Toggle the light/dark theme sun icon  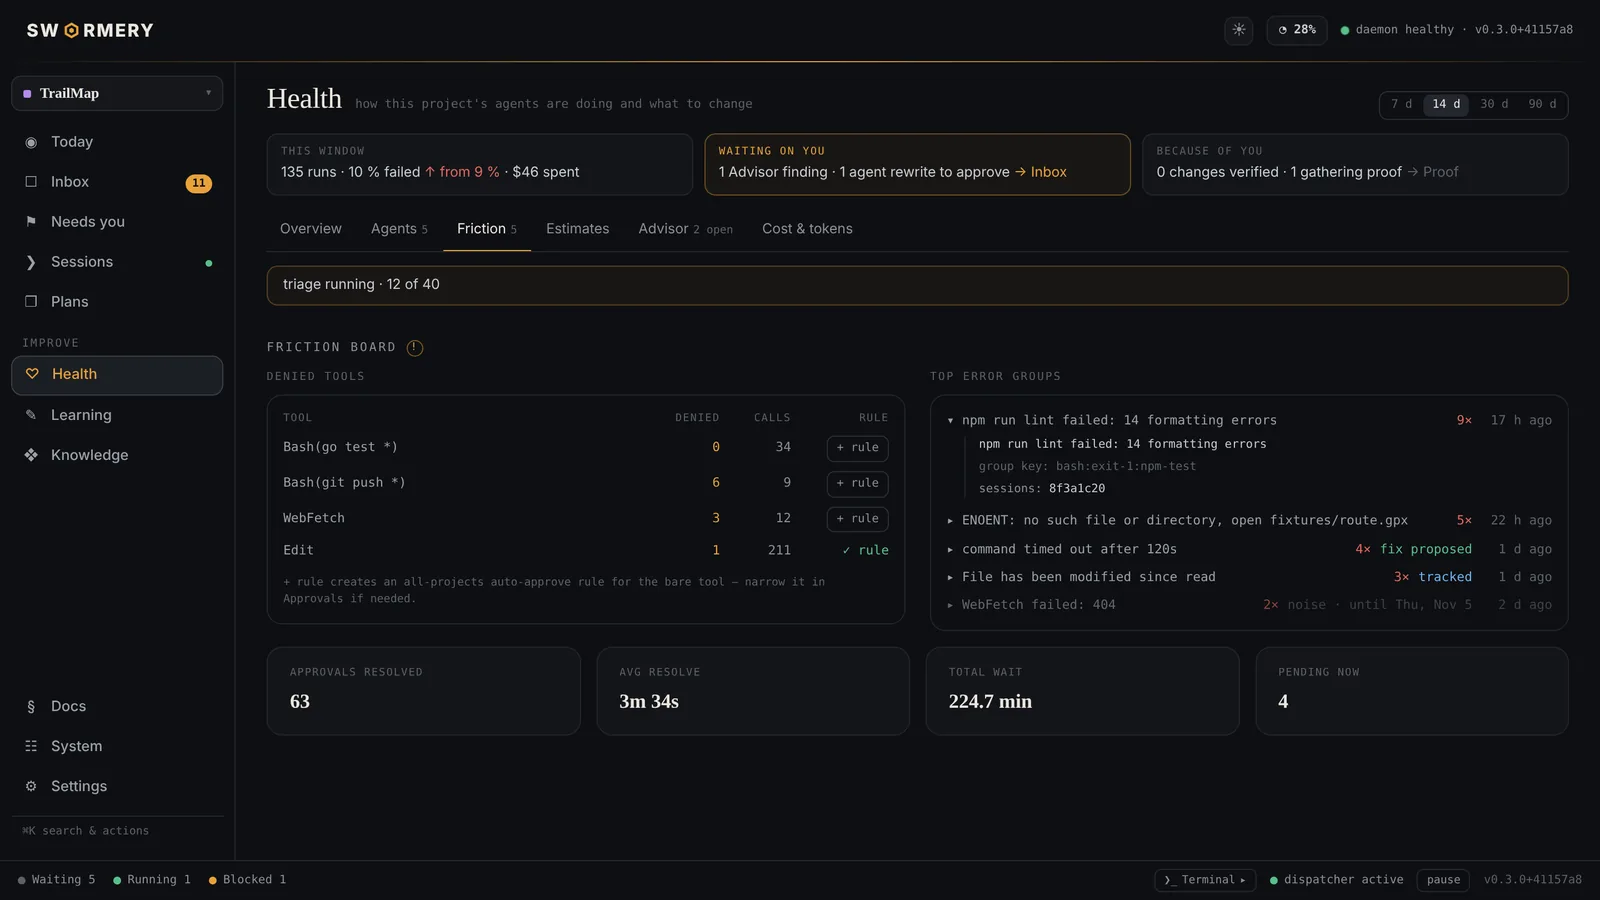pyautogui.click(x=1239, y=30)
